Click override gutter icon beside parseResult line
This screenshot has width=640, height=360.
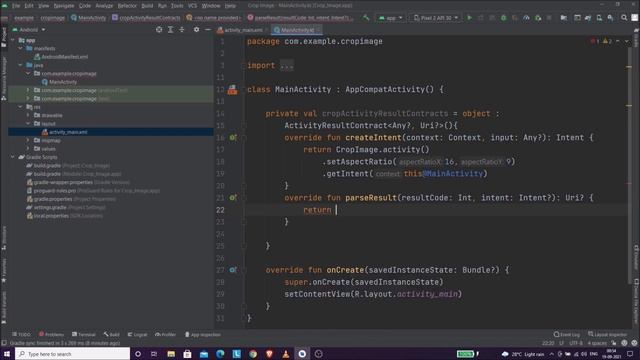click(232, 198)
